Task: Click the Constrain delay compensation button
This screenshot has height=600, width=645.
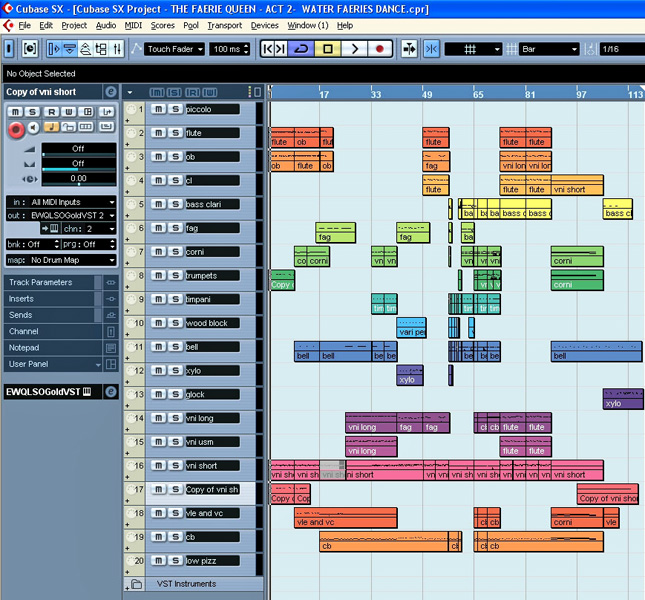Action: pyautogui.click(x=30, y=49)
